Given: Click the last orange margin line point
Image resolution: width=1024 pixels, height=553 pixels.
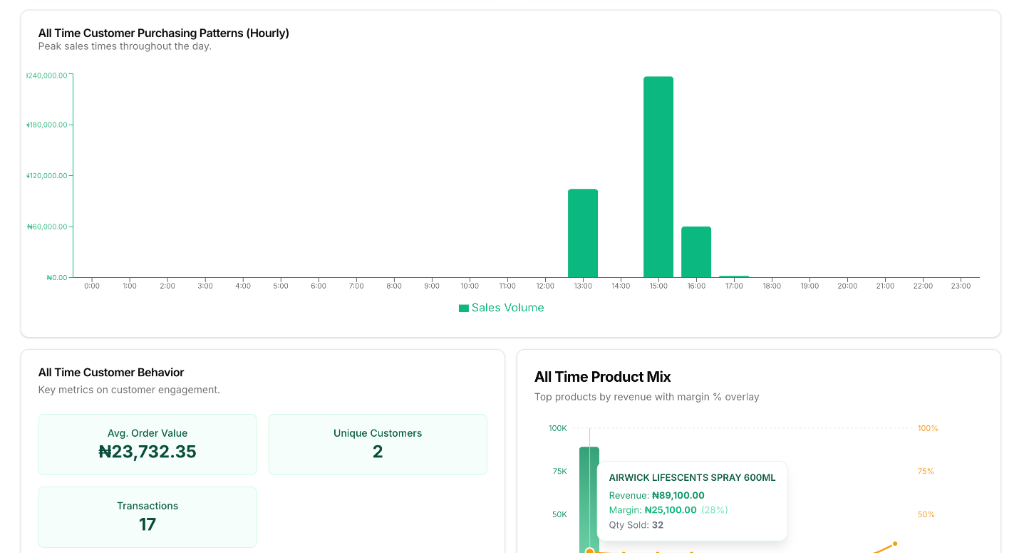Looking at the screenshot, I should tap(894, 544).
